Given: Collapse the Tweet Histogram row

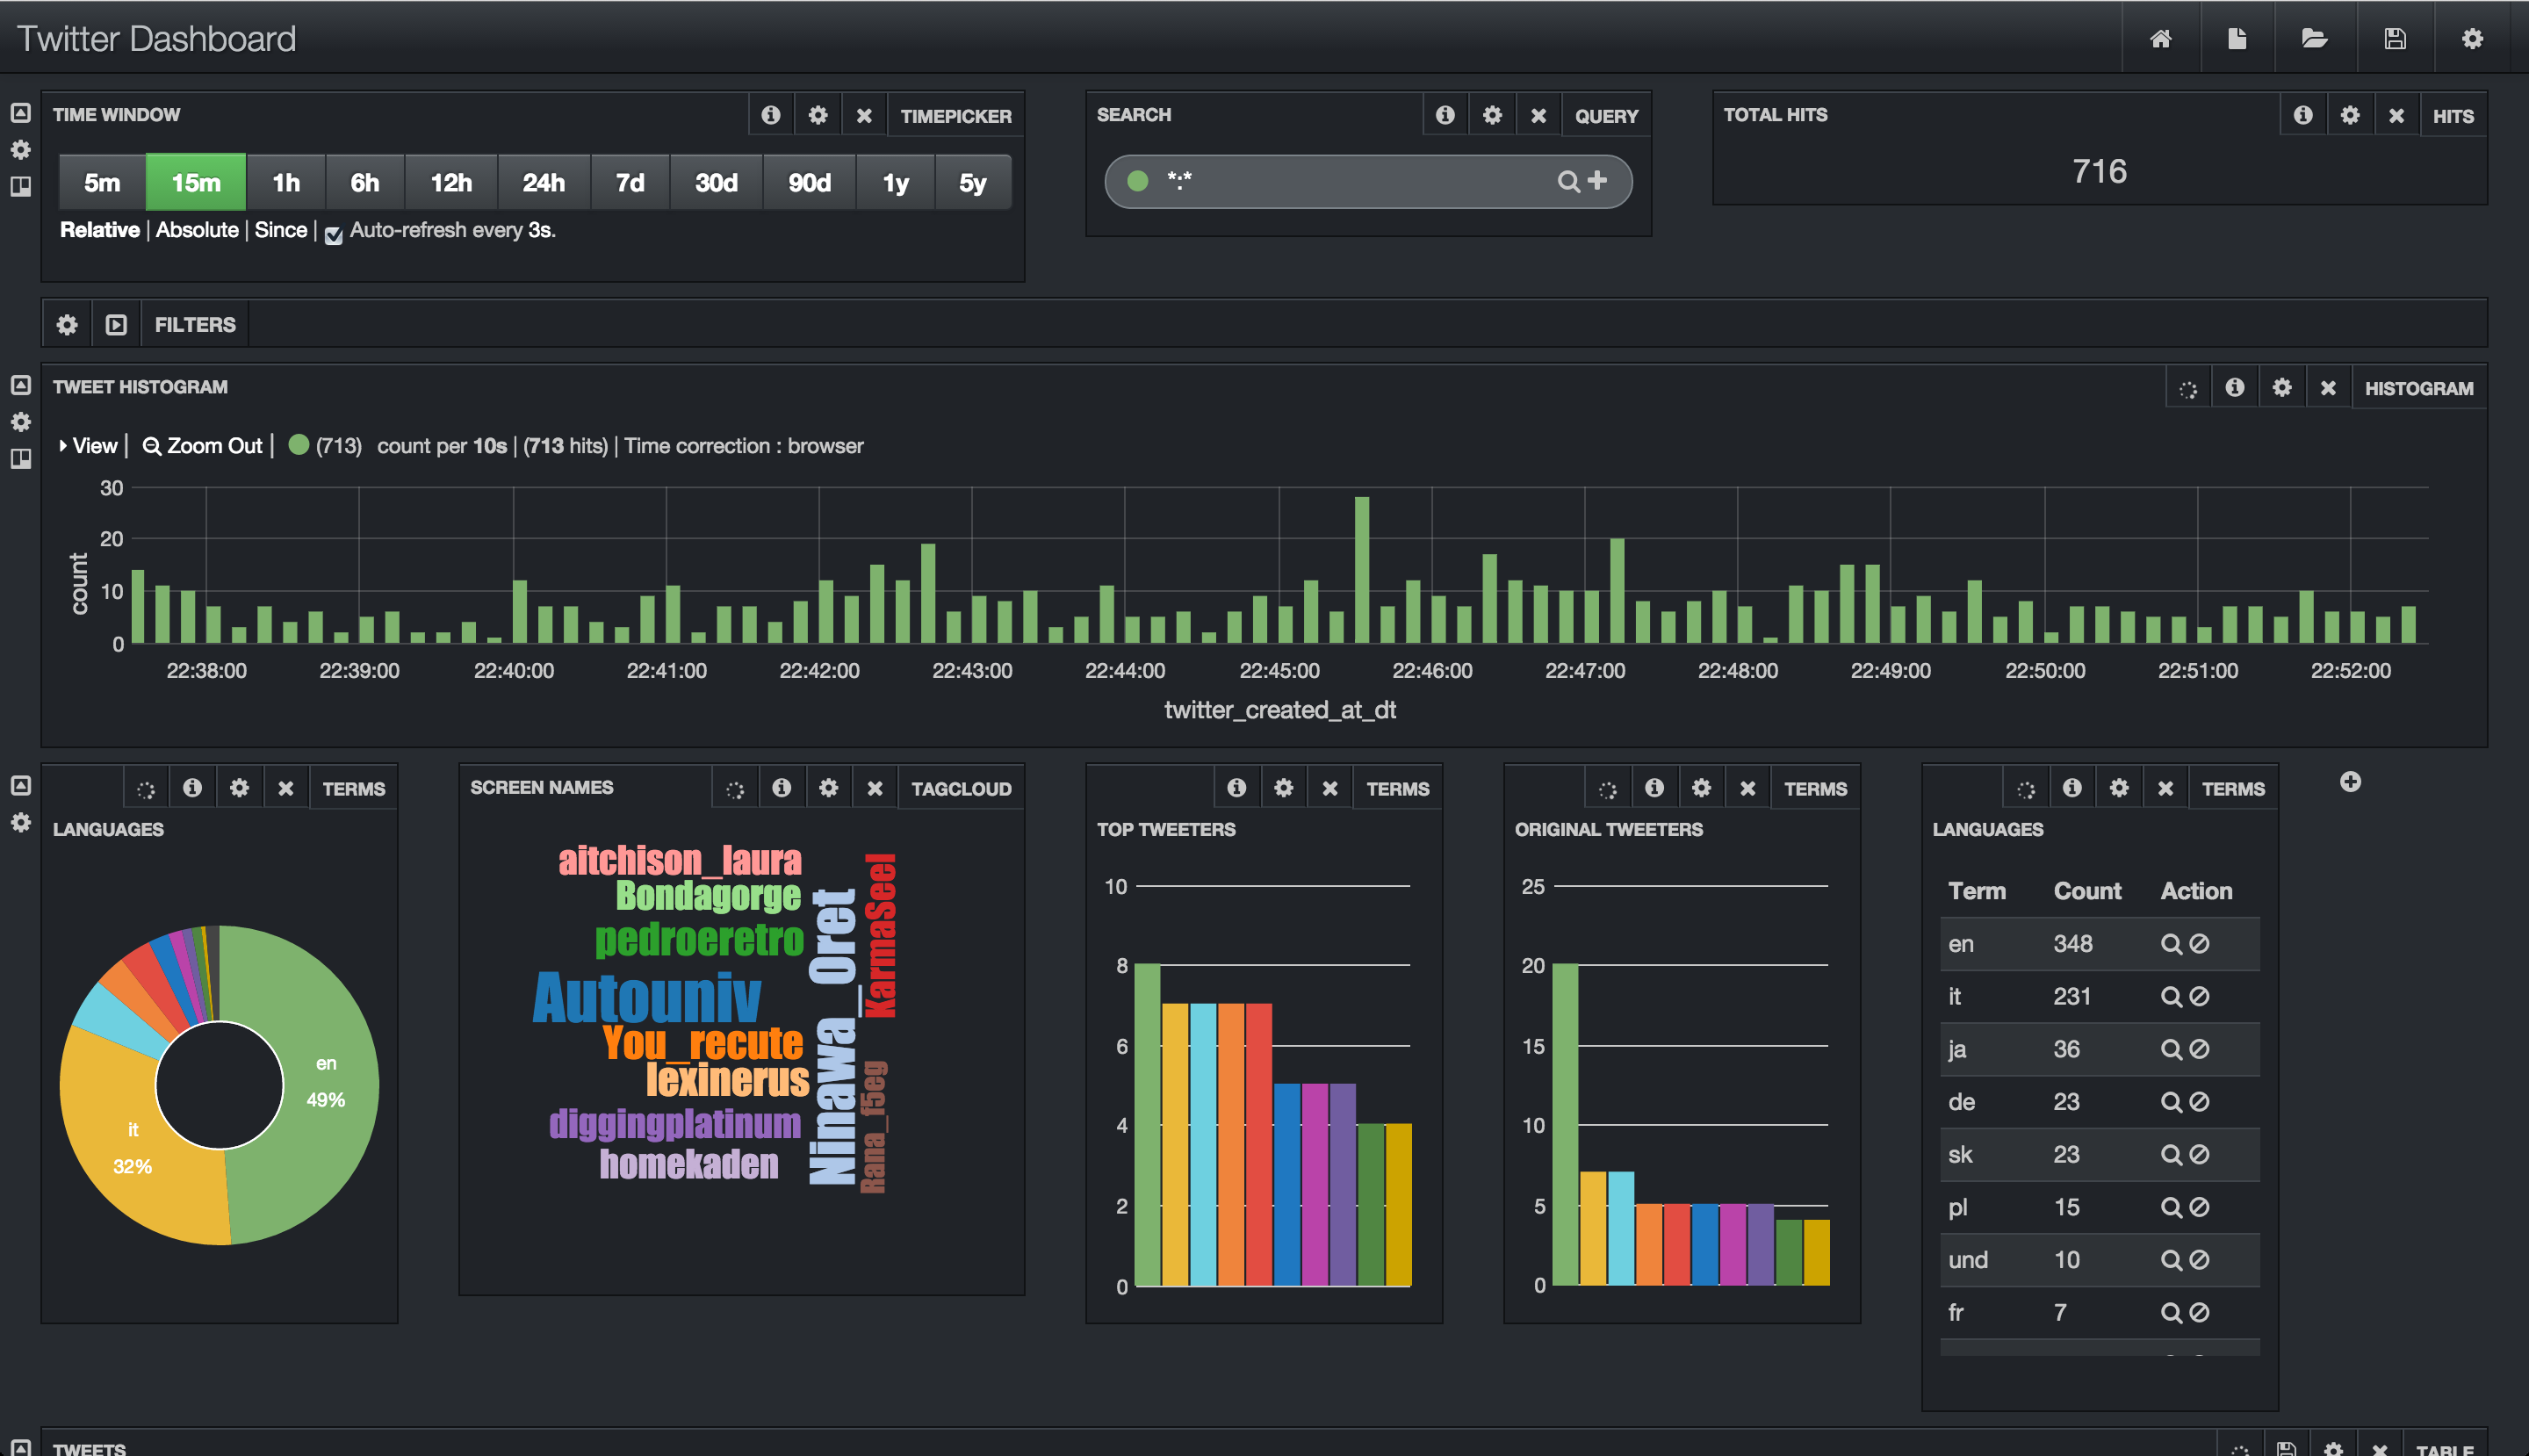Looking at the screenshot, I should tap(20, 385).
